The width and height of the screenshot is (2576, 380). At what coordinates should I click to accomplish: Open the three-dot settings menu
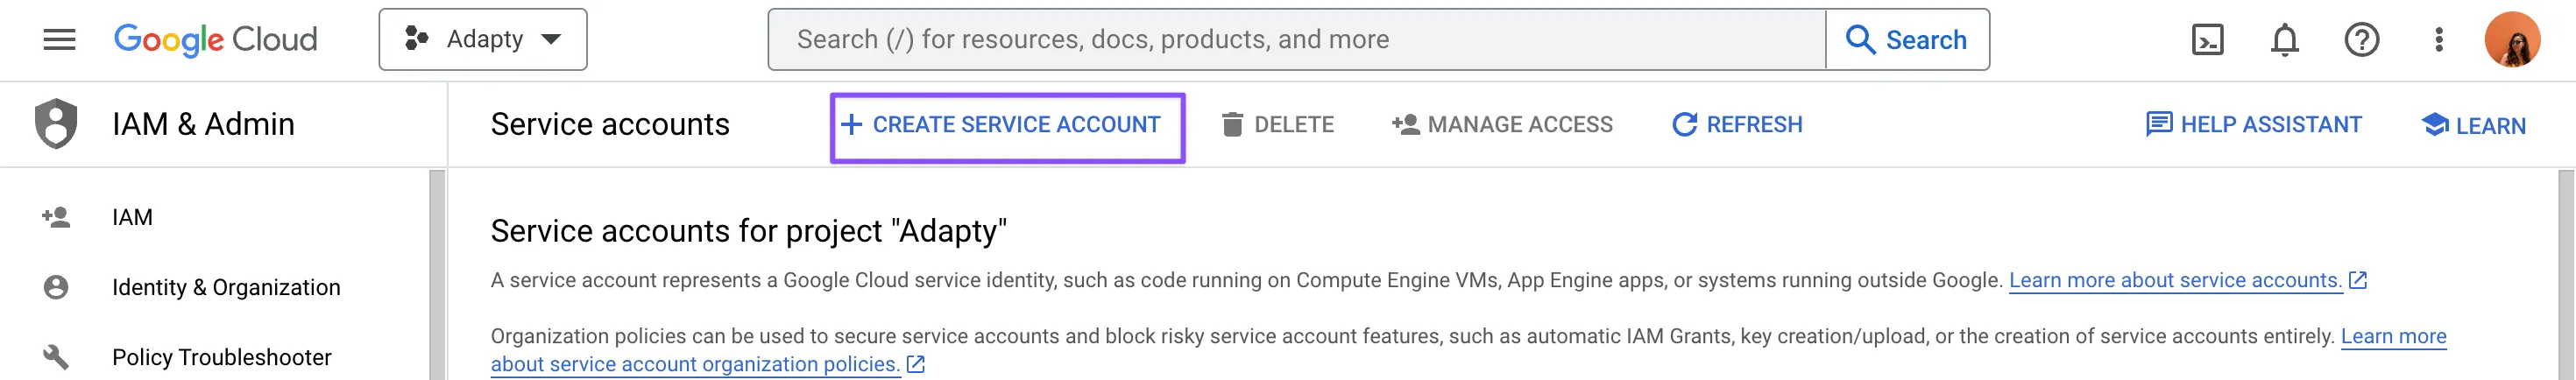coord(2439,40)
